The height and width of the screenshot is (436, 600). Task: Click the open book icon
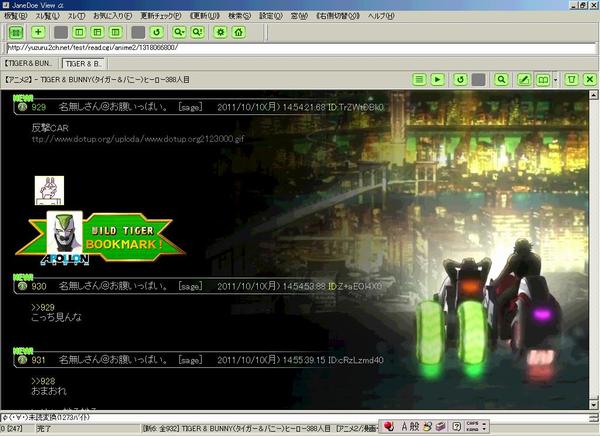point(543,80)
